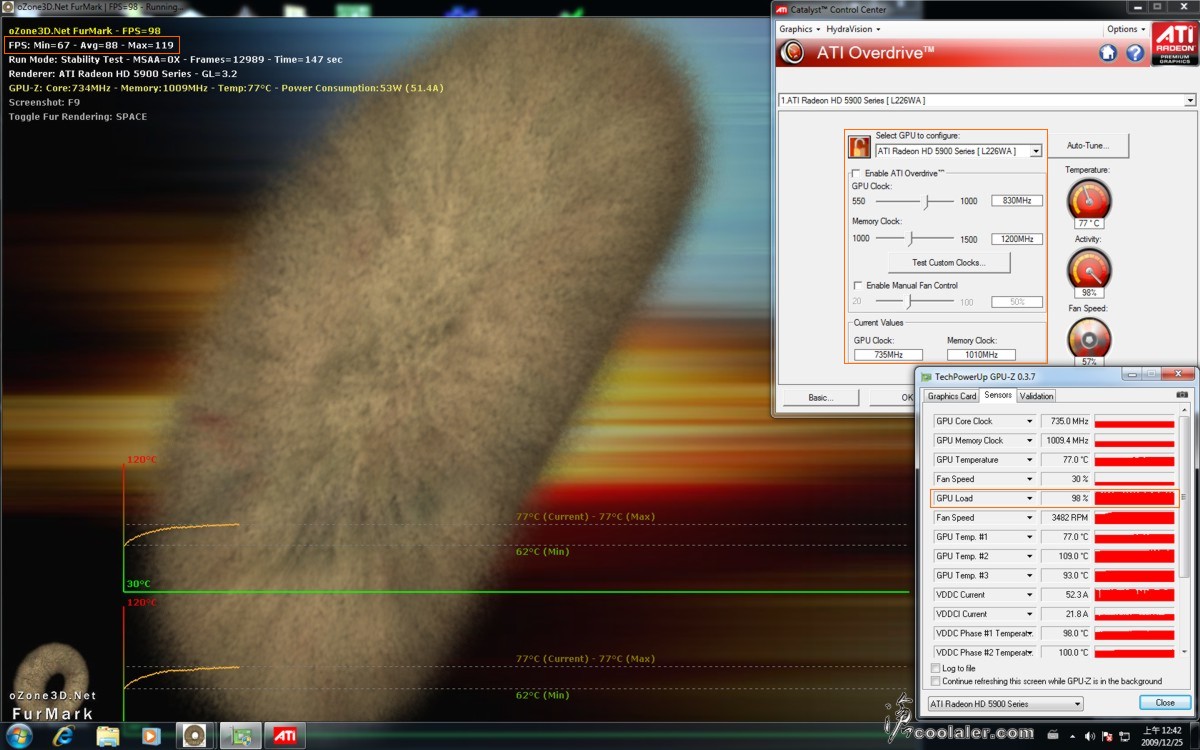
Task: Click the GPU-Z title bar app icon
Action: click(926, 377)
